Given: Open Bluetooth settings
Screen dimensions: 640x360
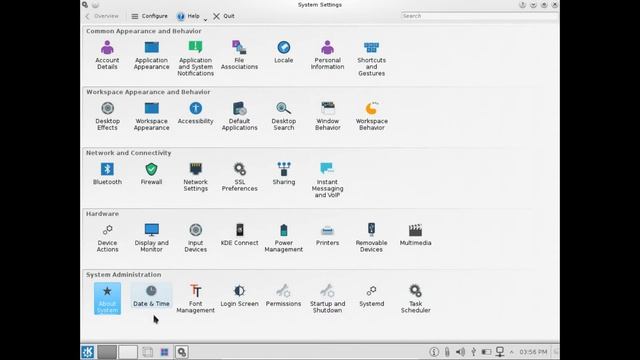Looking at the screenshot, I should tap(107, 173).
